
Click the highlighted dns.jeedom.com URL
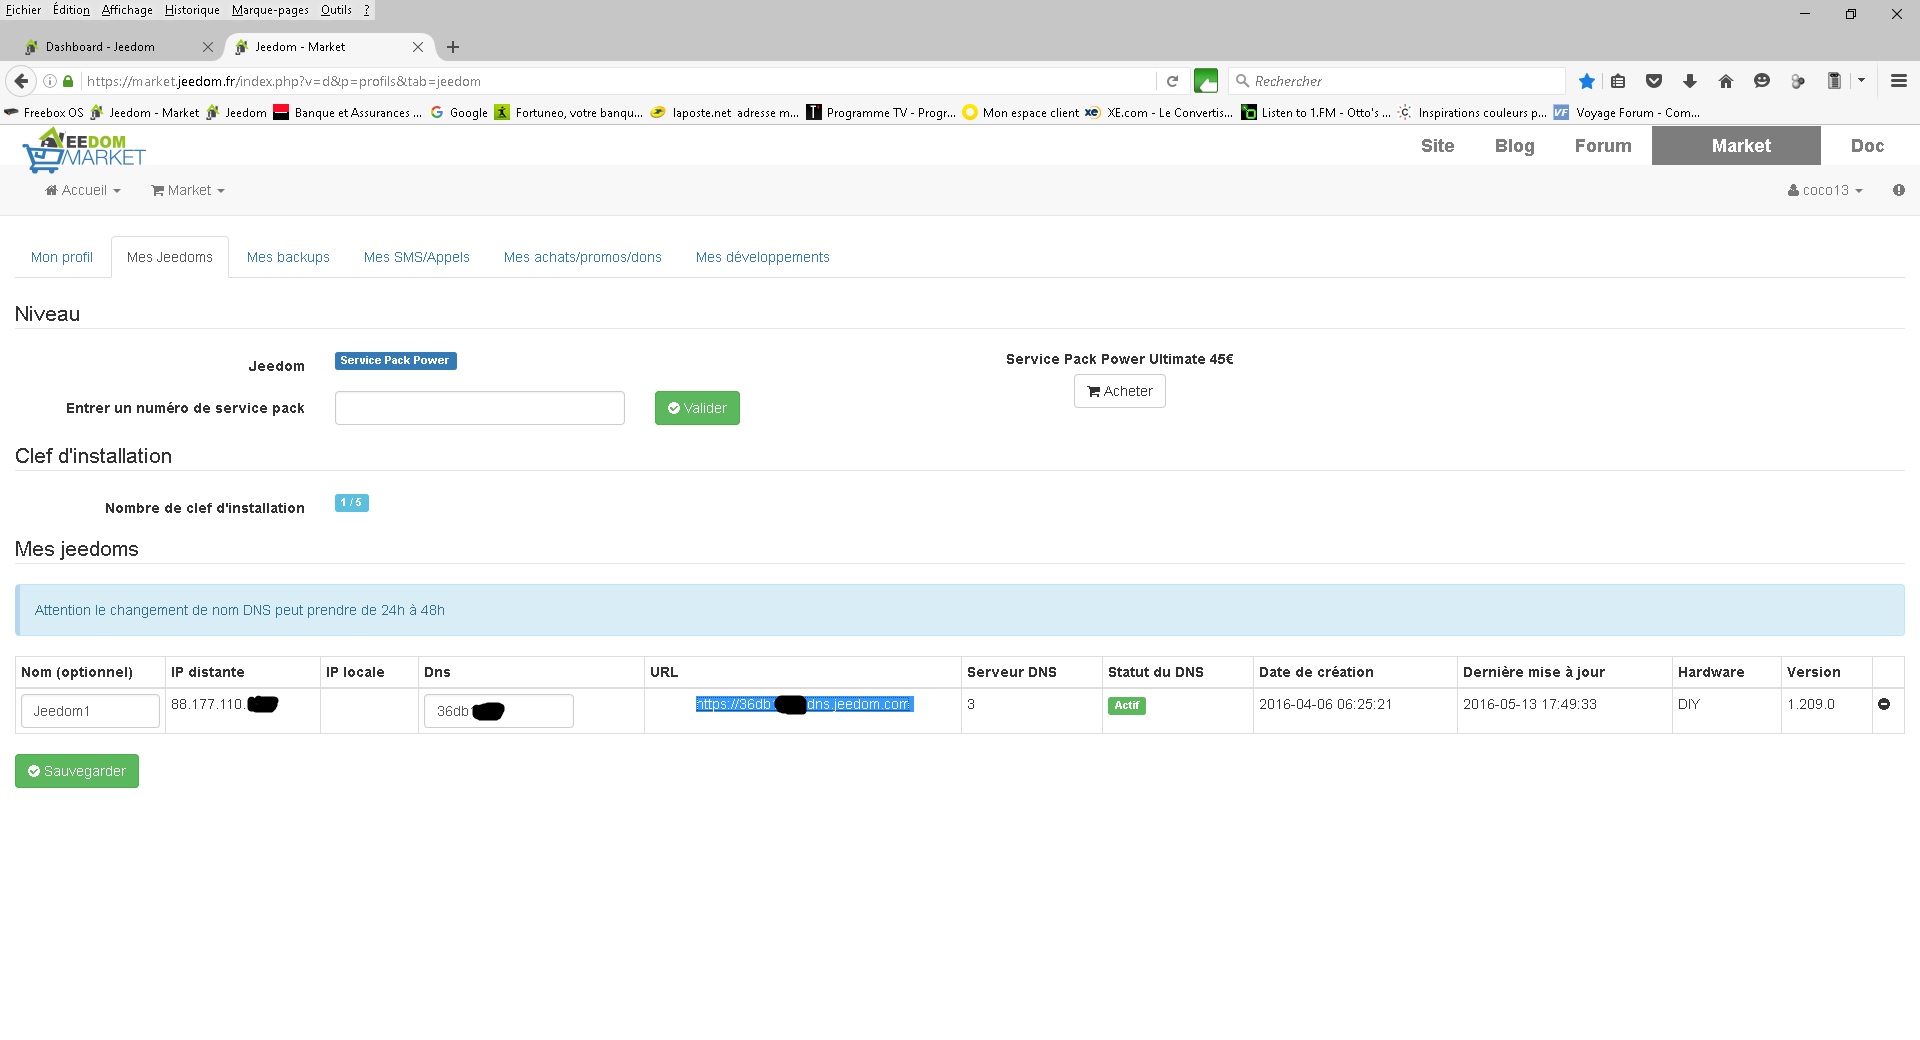click(804, 704)
